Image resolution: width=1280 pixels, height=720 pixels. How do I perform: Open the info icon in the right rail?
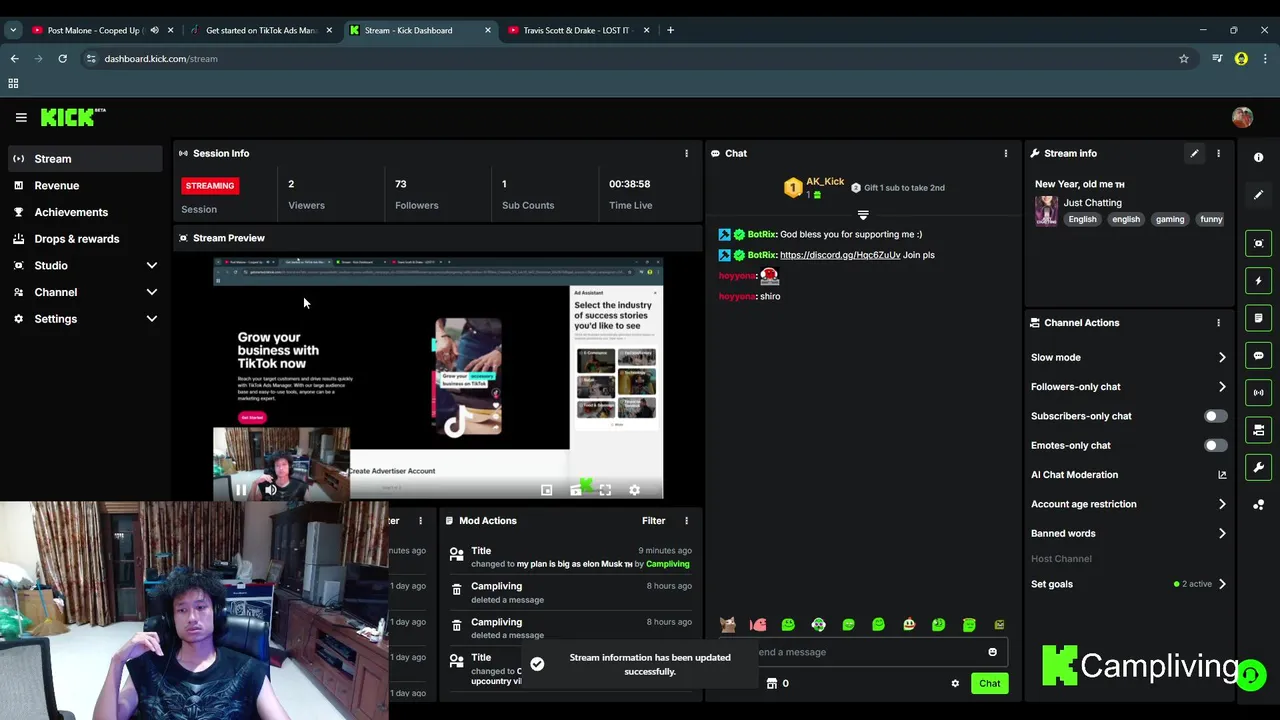pyautogui.click(x=1258, y=157)
